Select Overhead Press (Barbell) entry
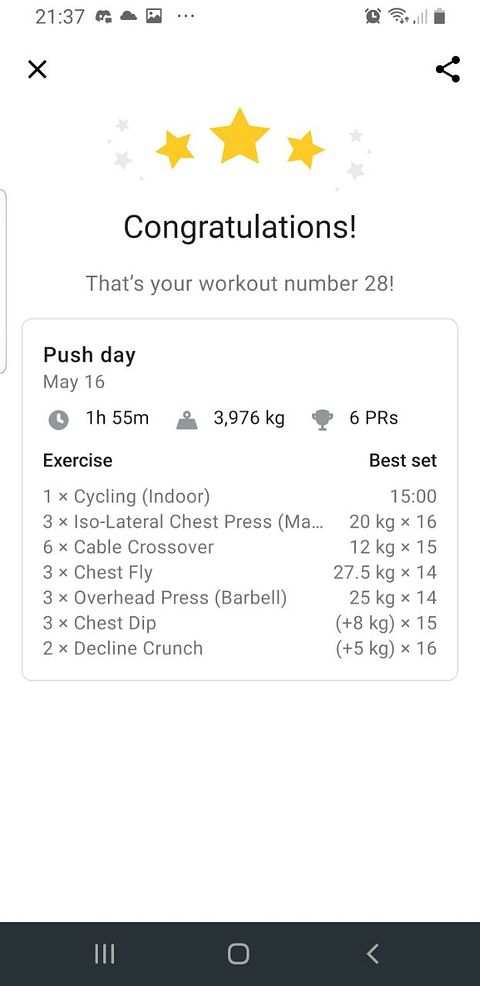The image size is (480, 986). click(x=240, y=597)
